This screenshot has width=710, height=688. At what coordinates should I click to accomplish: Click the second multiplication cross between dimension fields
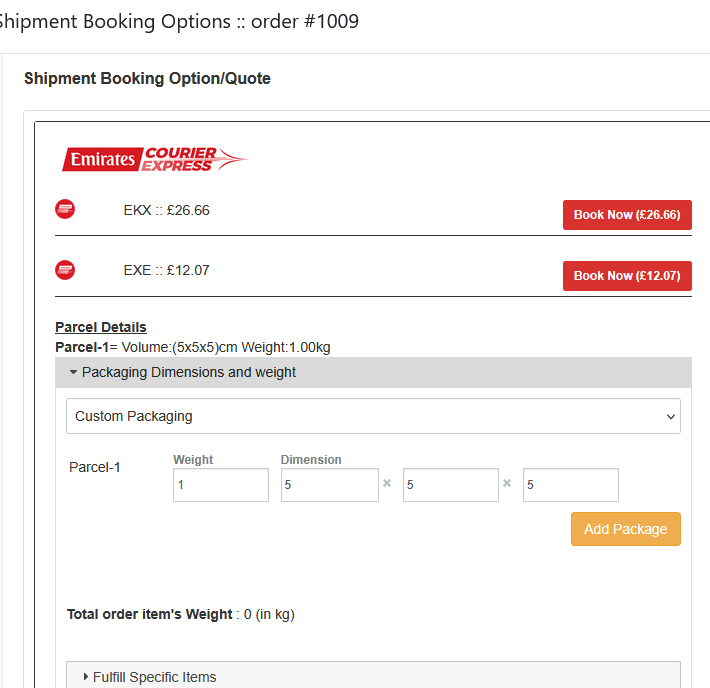tap(507, 483)
